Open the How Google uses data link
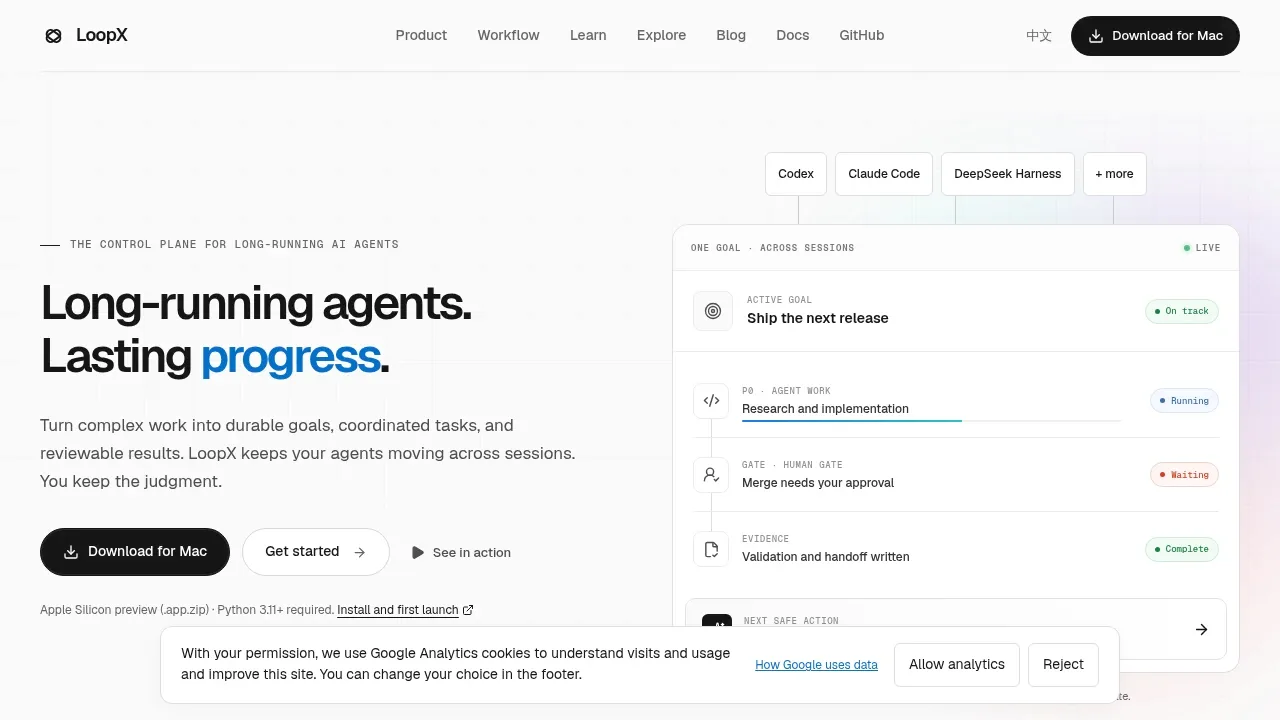 (816, 665)
